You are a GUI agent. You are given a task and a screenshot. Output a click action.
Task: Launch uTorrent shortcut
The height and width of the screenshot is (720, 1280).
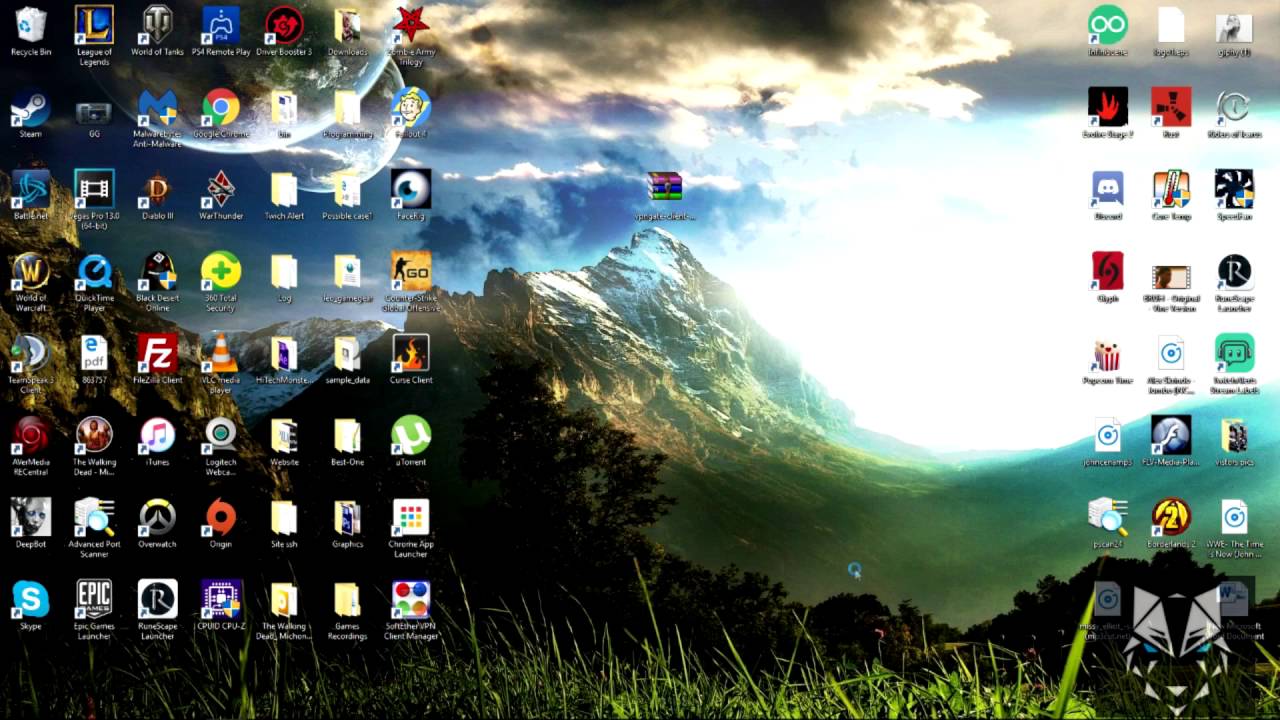point(411,435)
